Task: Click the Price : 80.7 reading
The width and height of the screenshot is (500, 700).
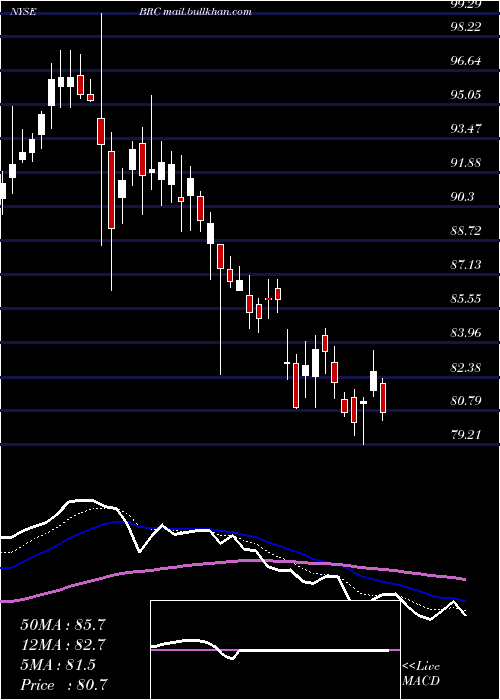Action: (x=63, y=685)
